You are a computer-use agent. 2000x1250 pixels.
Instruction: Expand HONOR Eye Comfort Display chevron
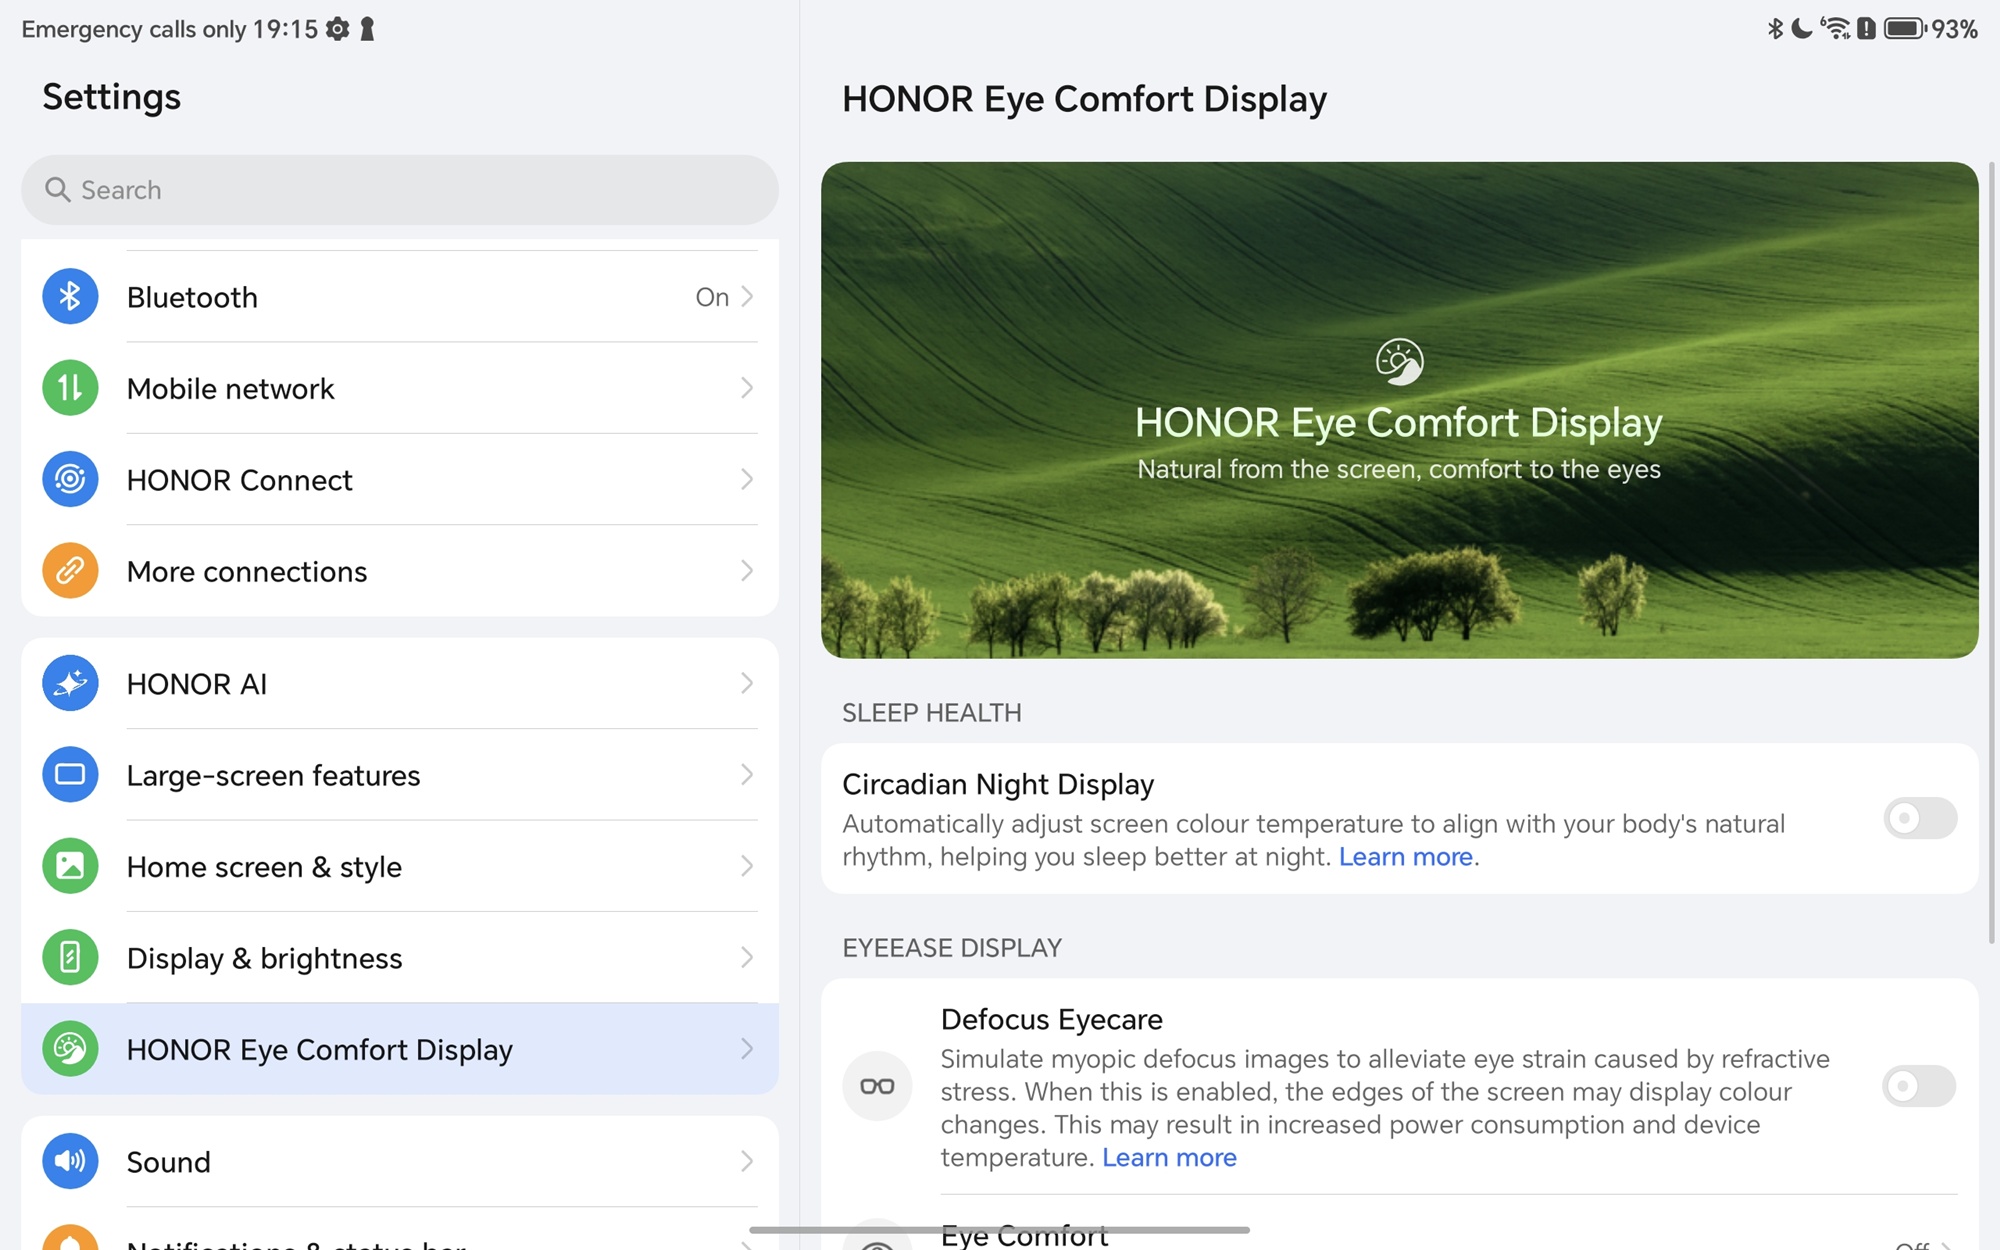tap(746, 1049)
